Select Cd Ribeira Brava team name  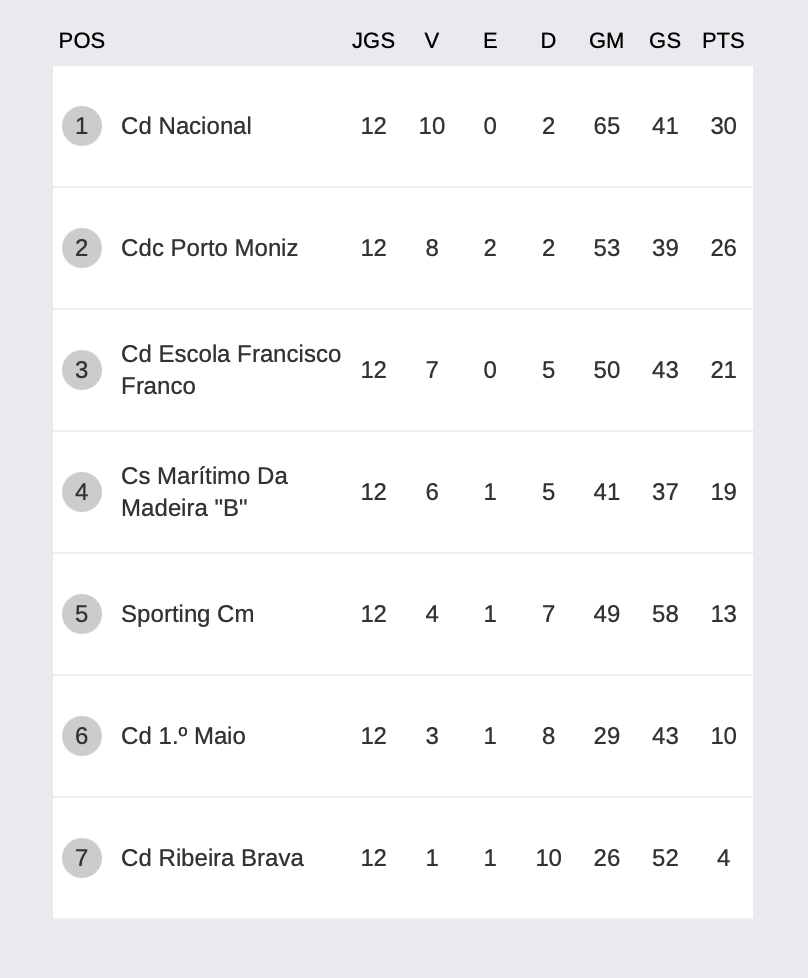click(212, 858)
